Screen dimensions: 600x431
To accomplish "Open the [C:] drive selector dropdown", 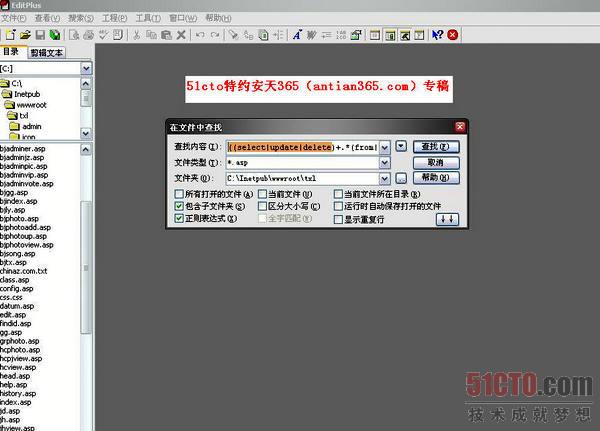I will (x=86, y=69).
